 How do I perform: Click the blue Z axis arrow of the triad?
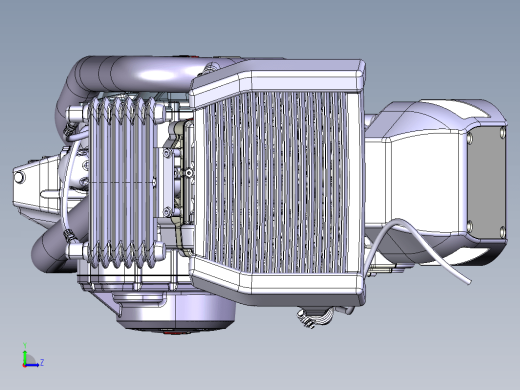32,365
